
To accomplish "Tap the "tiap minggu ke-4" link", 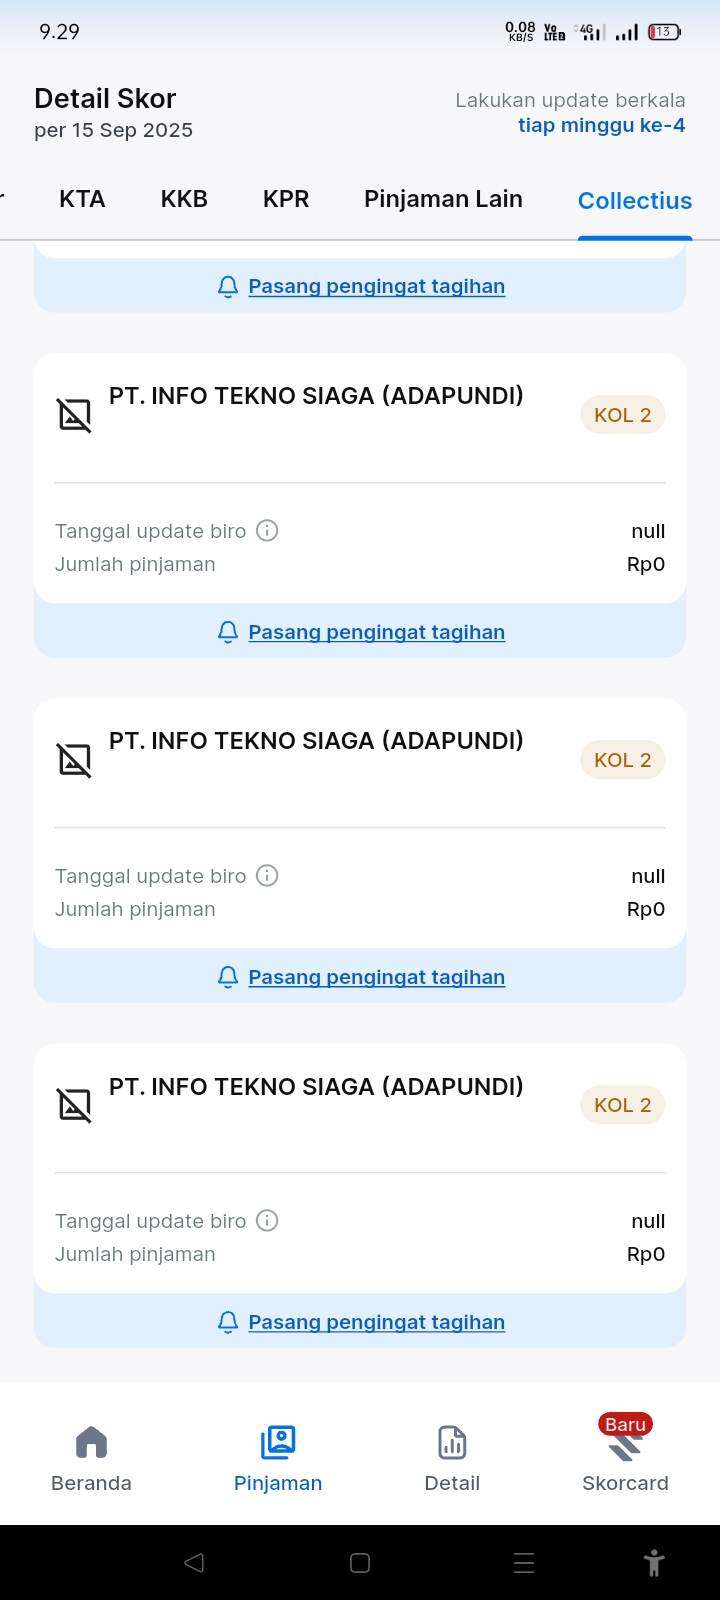I will point(601,125).
